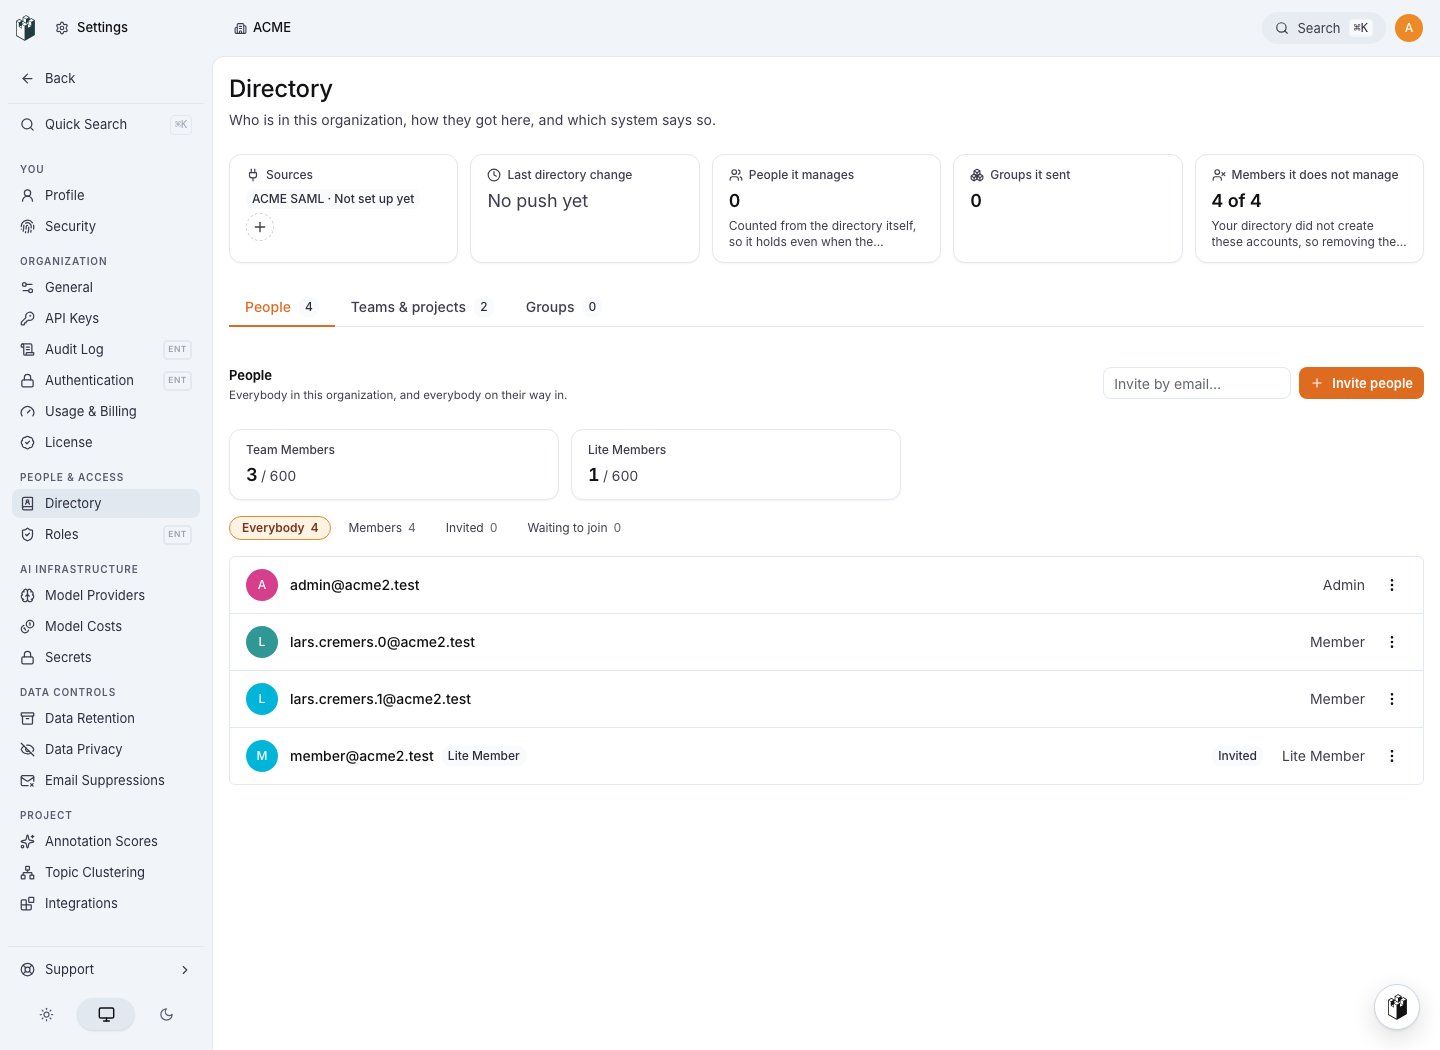The width and height of the screenshot is (1440, 1050).
Task: Click the "ACME SAML · Not set up yet" source
Action: [333, 199]
